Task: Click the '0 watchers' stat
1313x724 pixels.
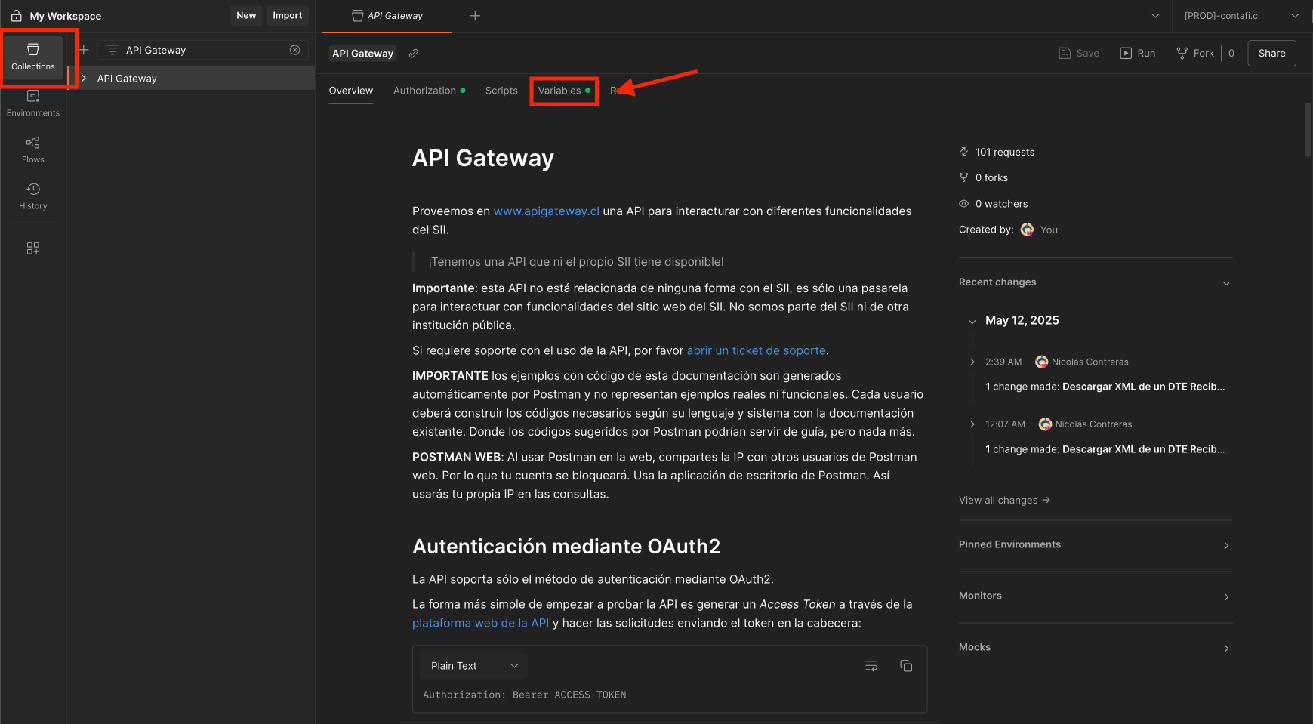Action: point(993,204)
